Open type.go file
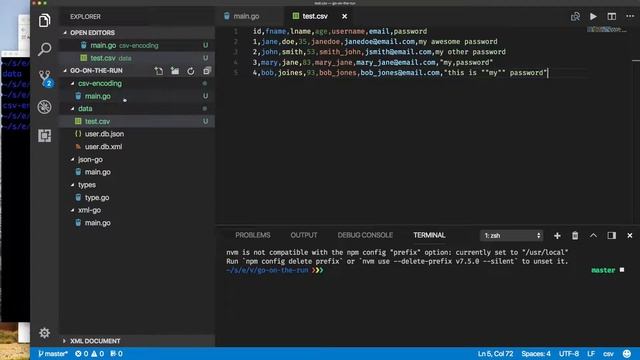Screen dimensions: 640x360 click(x=137, y=198)
